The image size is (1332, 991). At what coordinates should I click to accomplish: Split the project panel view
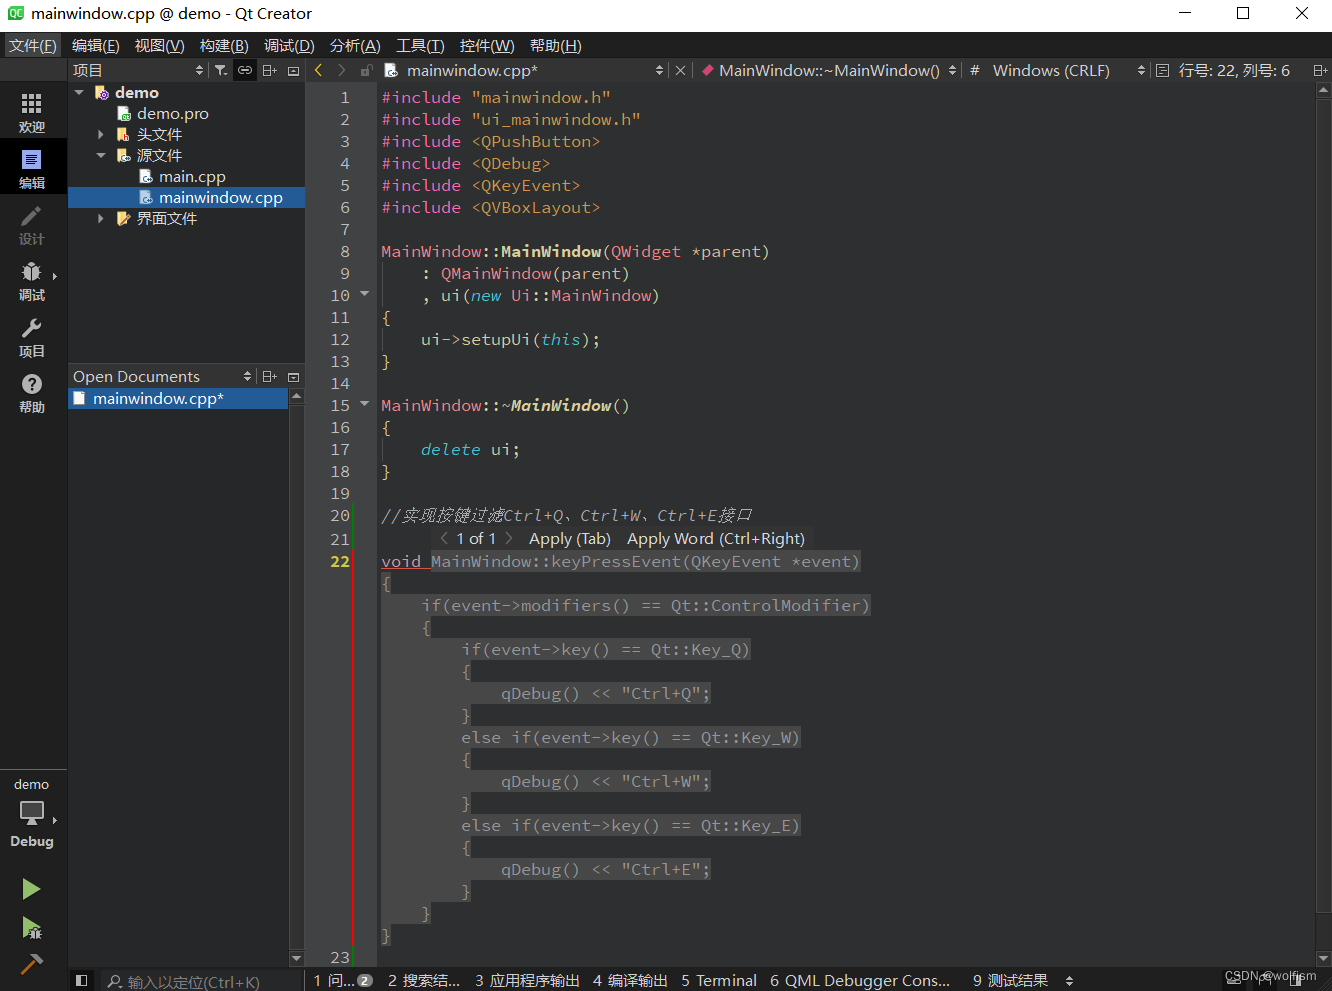coord(269,70)
